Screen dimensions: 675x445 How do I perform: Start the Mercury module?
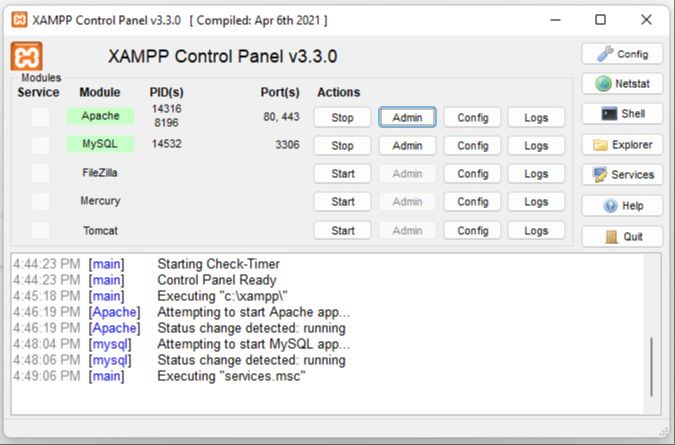342,201
